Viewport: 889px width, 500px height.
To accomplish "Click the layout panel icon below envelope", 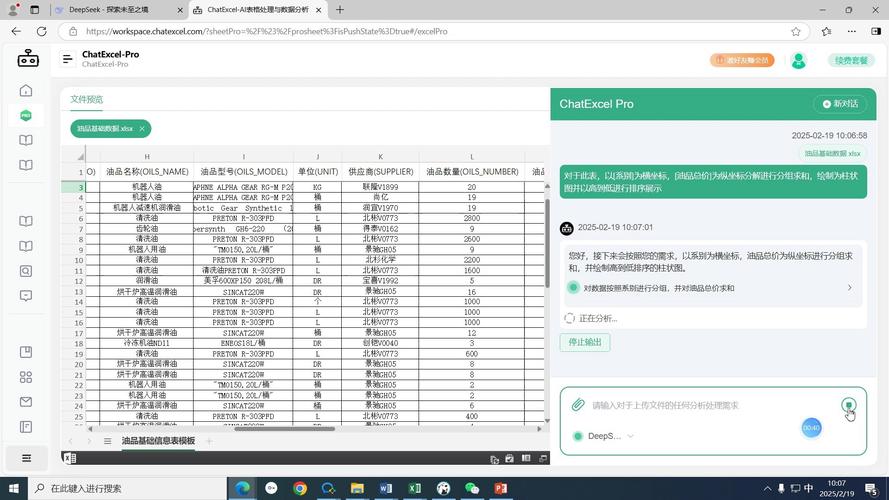I will (26, 427).
